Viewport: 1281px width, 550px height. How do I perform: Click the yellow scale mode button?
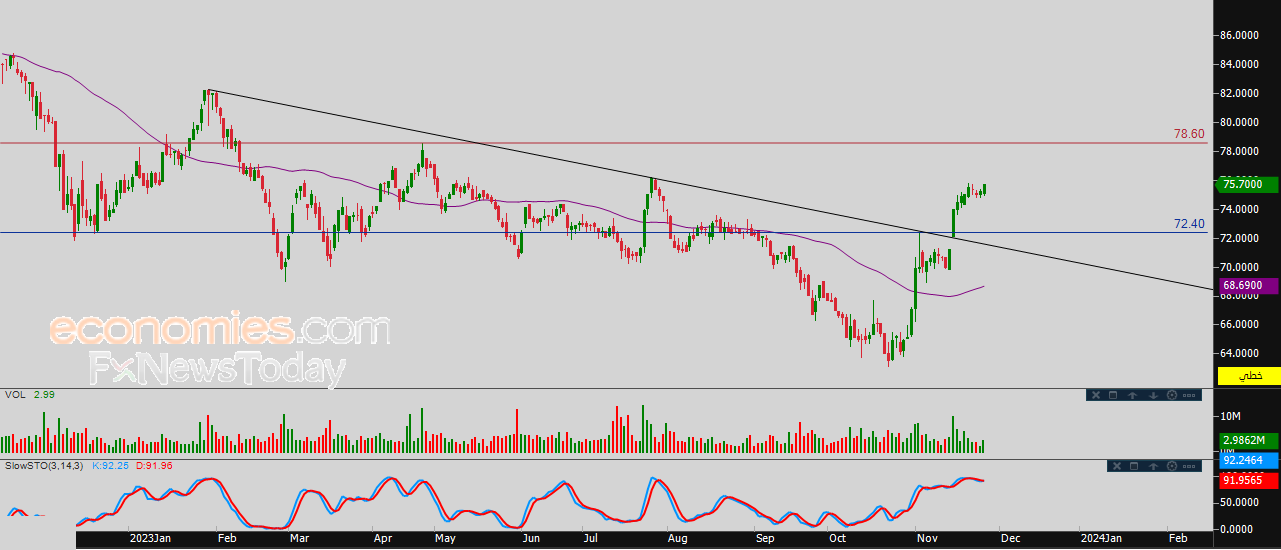point(1249,376)
